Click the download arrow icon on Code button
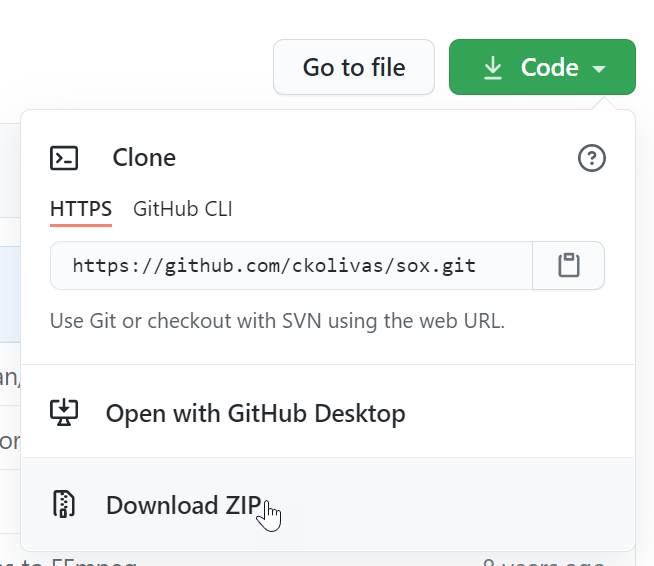 [x=492, y=68]
